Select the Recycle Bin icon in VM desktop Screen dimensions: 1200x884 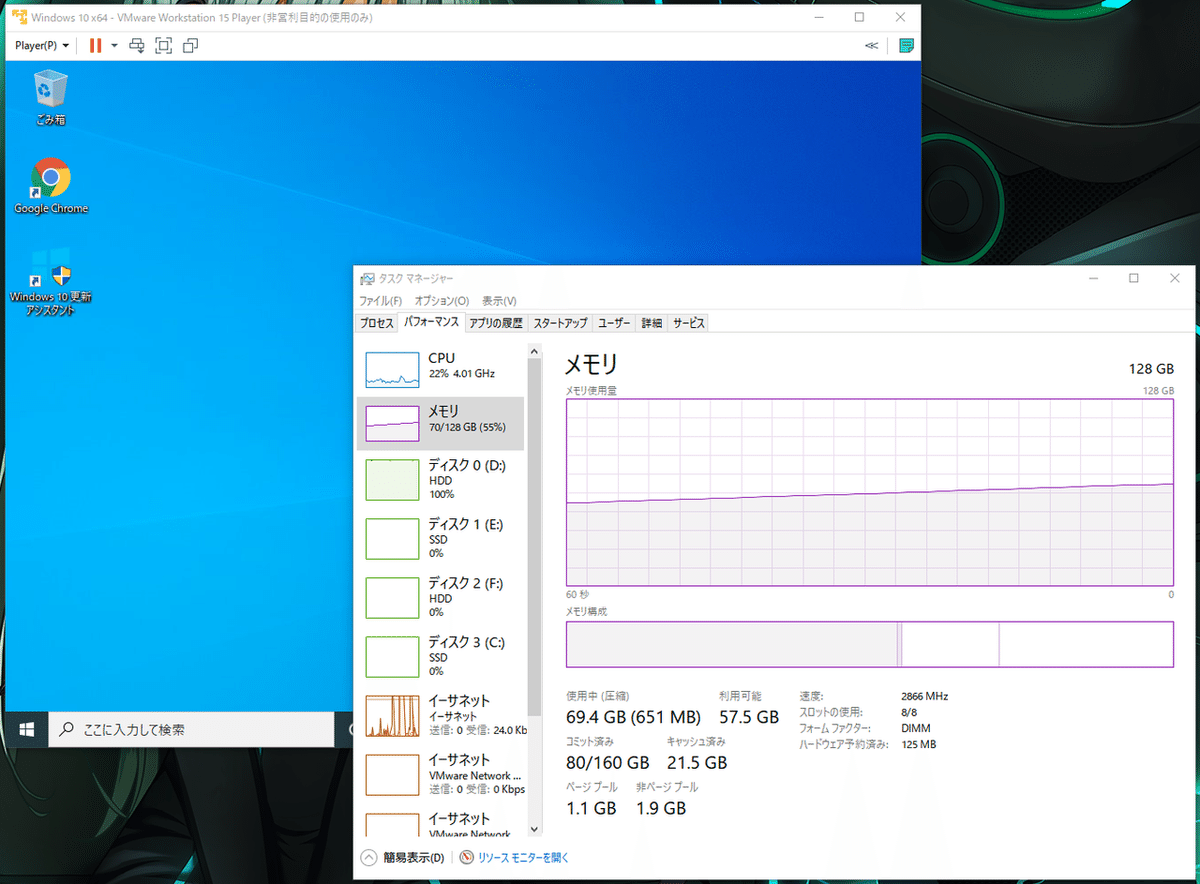(x=50, y=98)
